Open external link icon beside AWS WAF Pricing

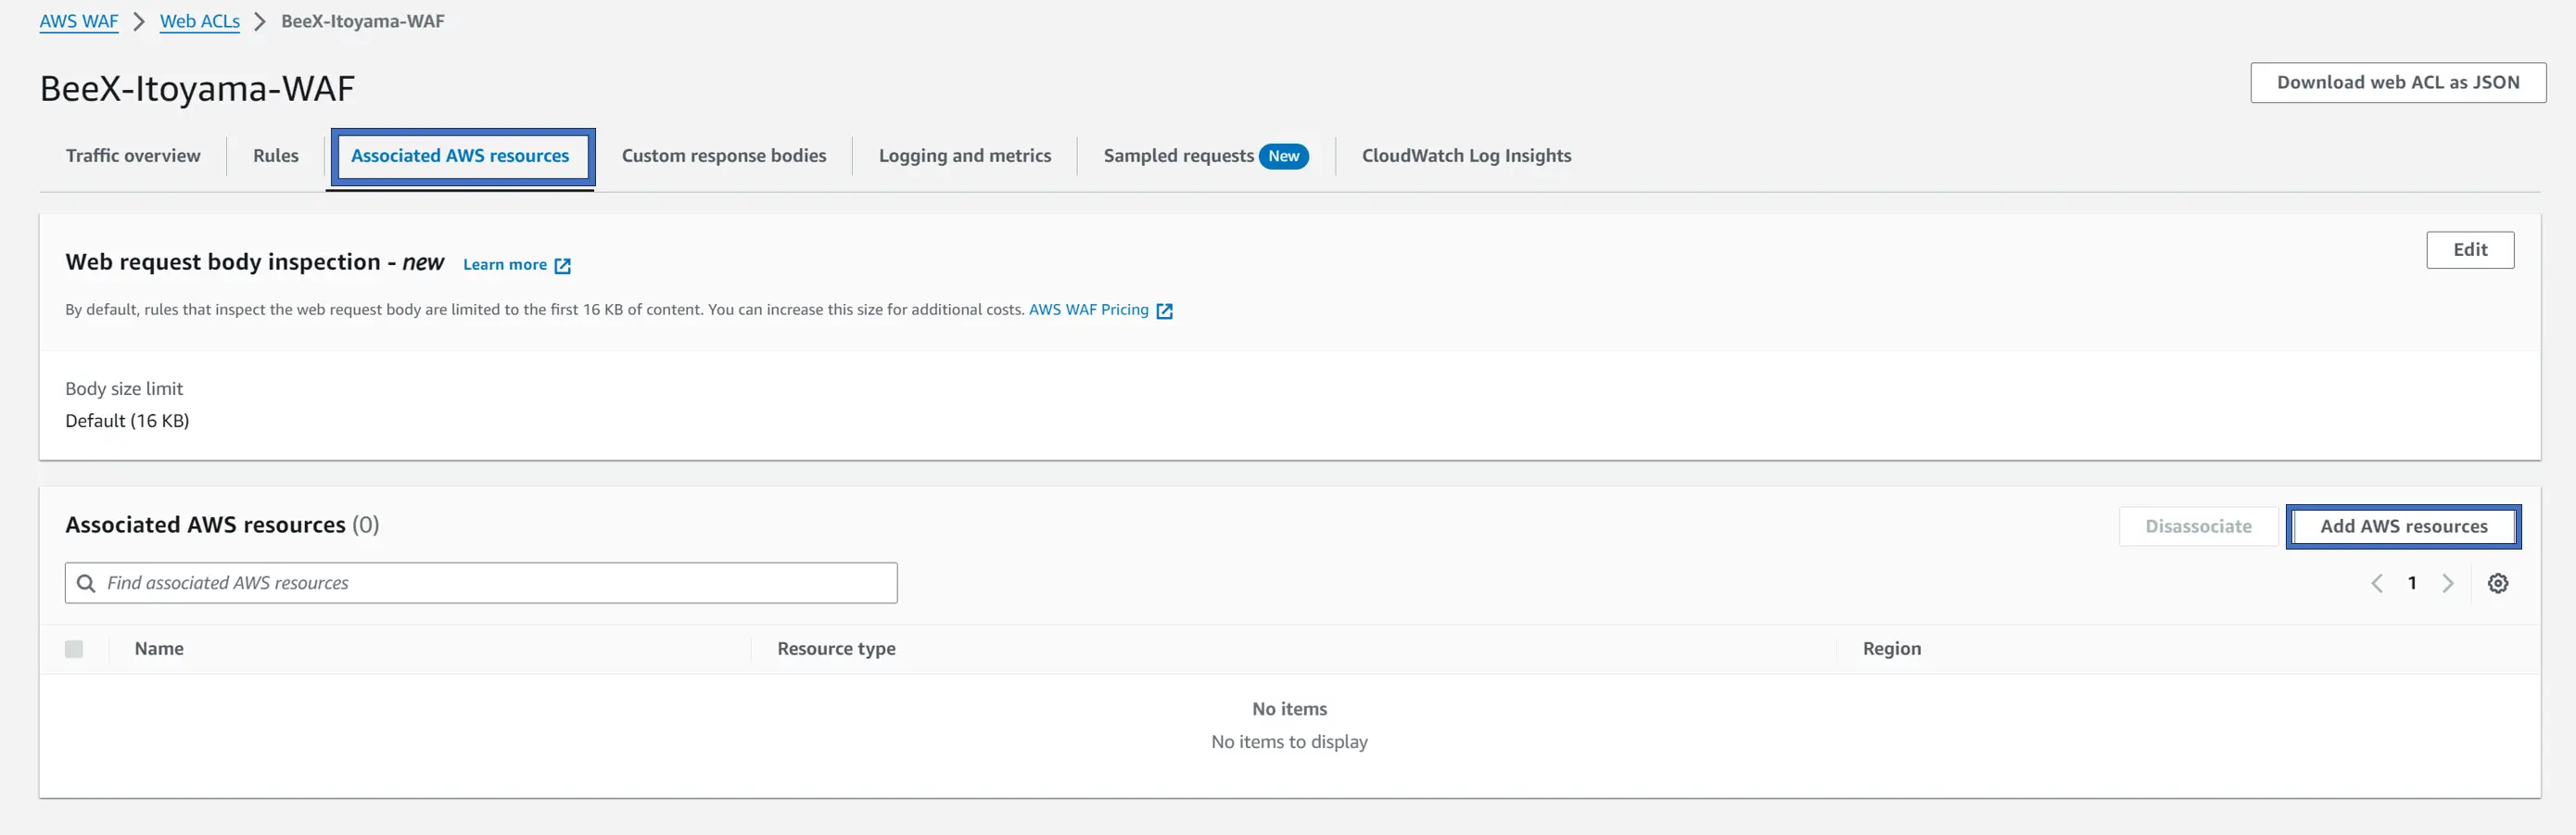1164,311
